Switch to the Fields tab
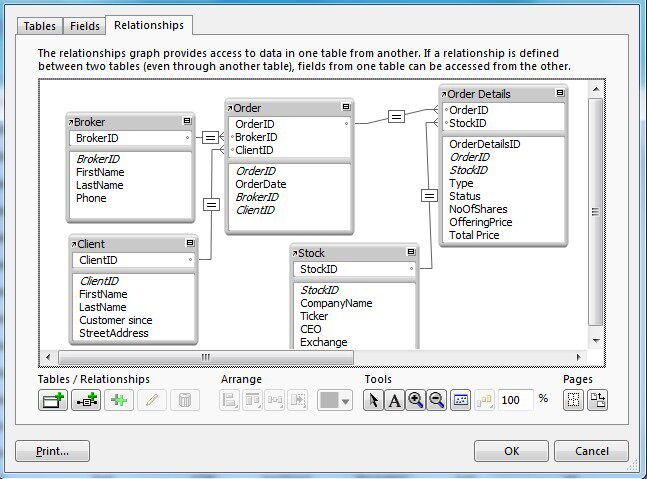647x479 pixels. 84,25
